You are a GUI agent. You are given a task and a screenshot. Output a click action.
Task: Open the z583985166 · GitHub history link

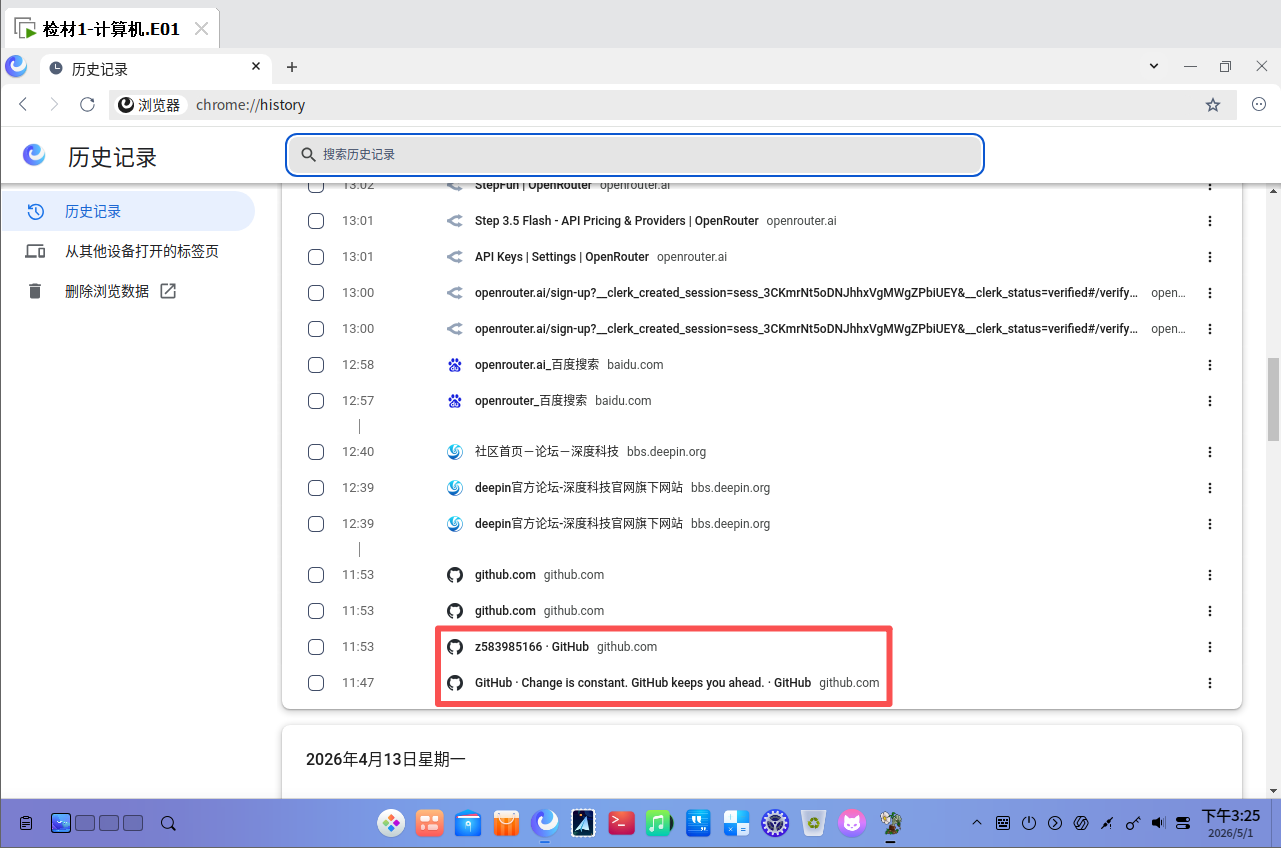pos(532,647)
